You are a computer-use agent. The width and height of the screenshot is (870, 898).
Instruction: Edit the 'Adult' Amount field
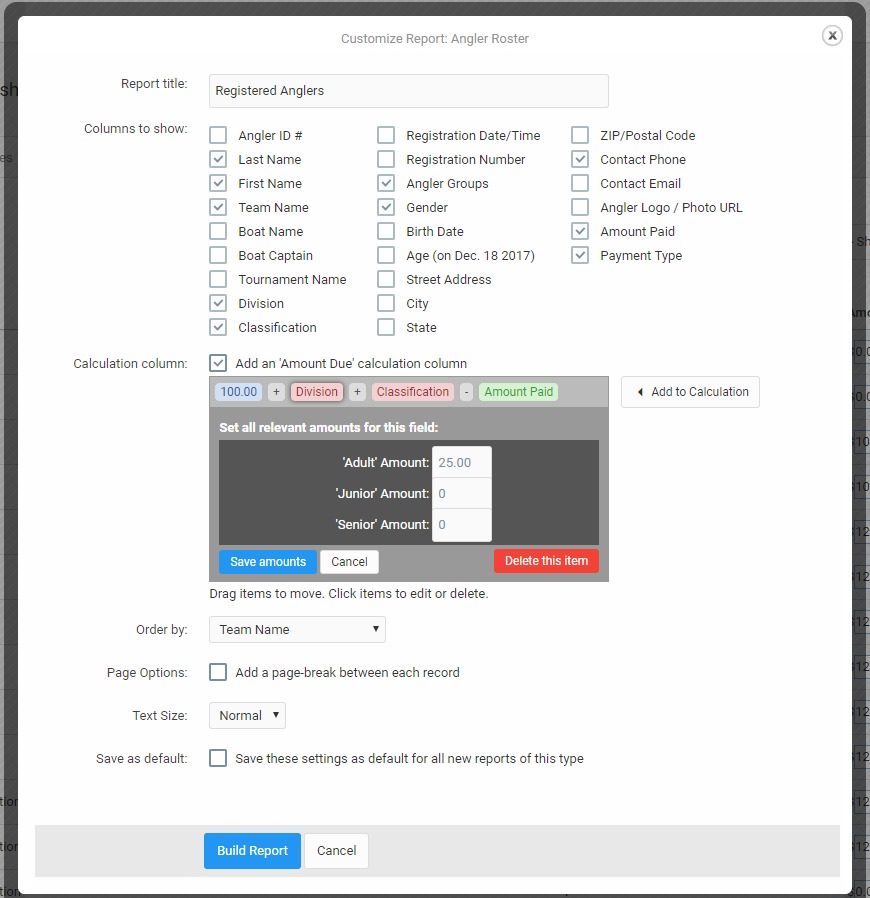462,462
